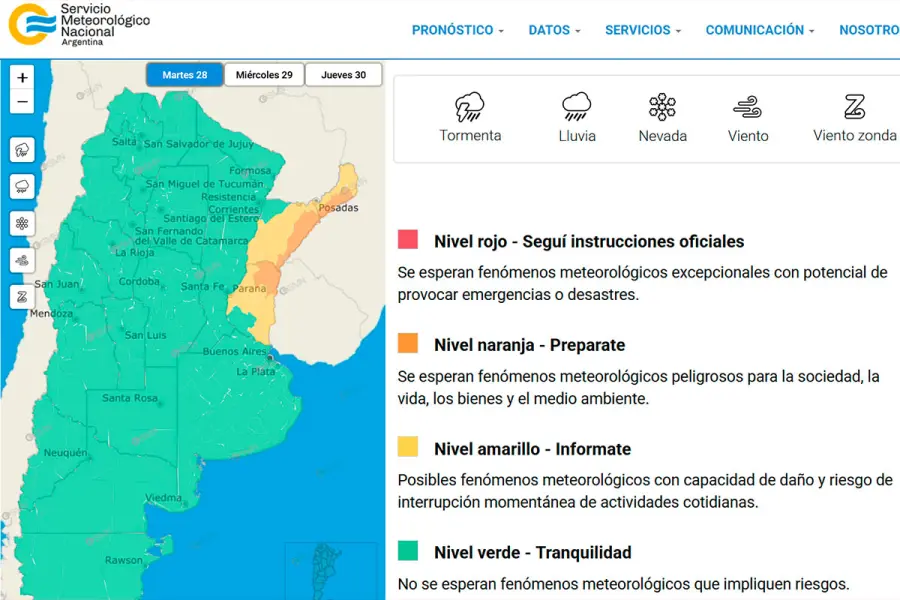
Task: Click the yellow level color swatch
Action: (x=408, y=447)
